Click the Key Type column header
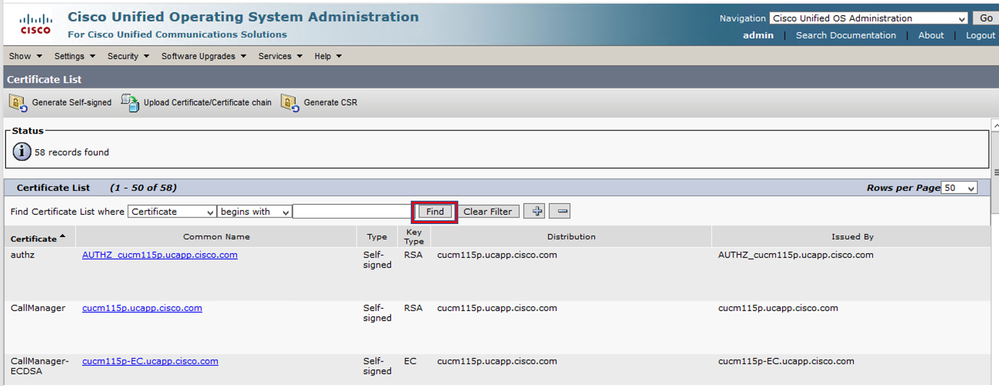The height and width of the screenshot is (386, 999). pos(414,237)
